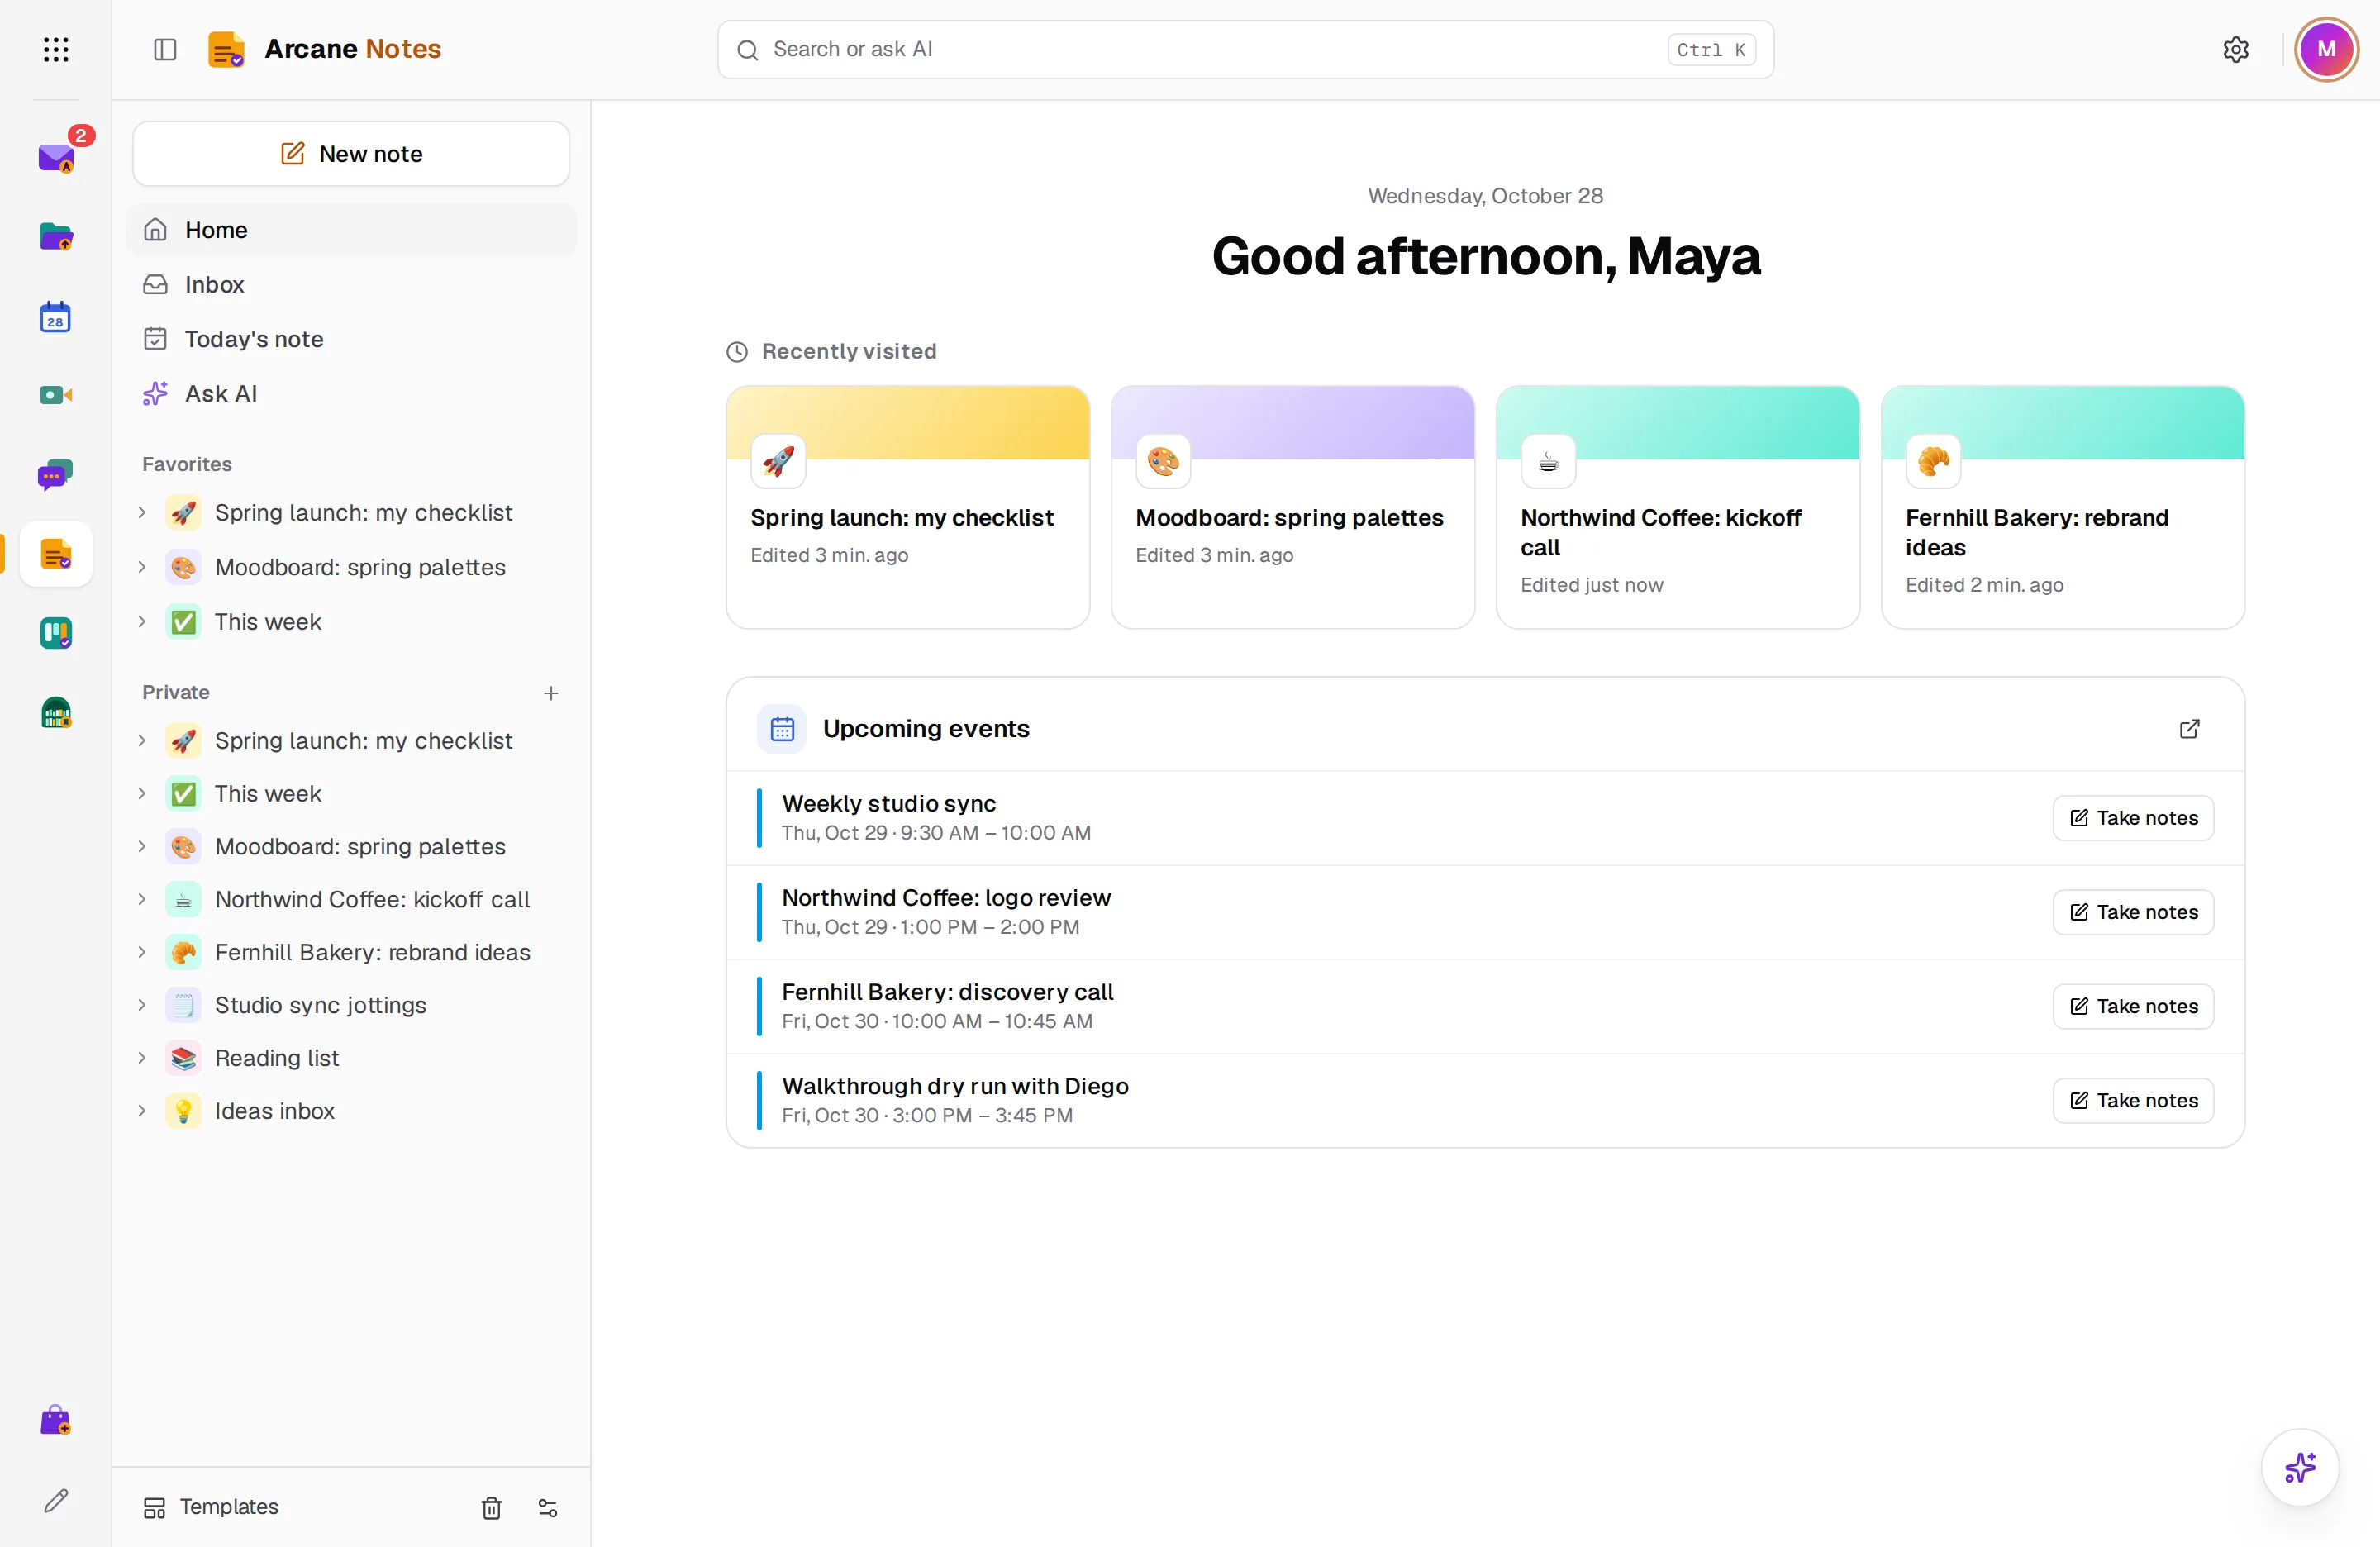Viewport: 2380px width, 1547px height.
Task: Add a new private page with plus
Action: coord(551,692)
